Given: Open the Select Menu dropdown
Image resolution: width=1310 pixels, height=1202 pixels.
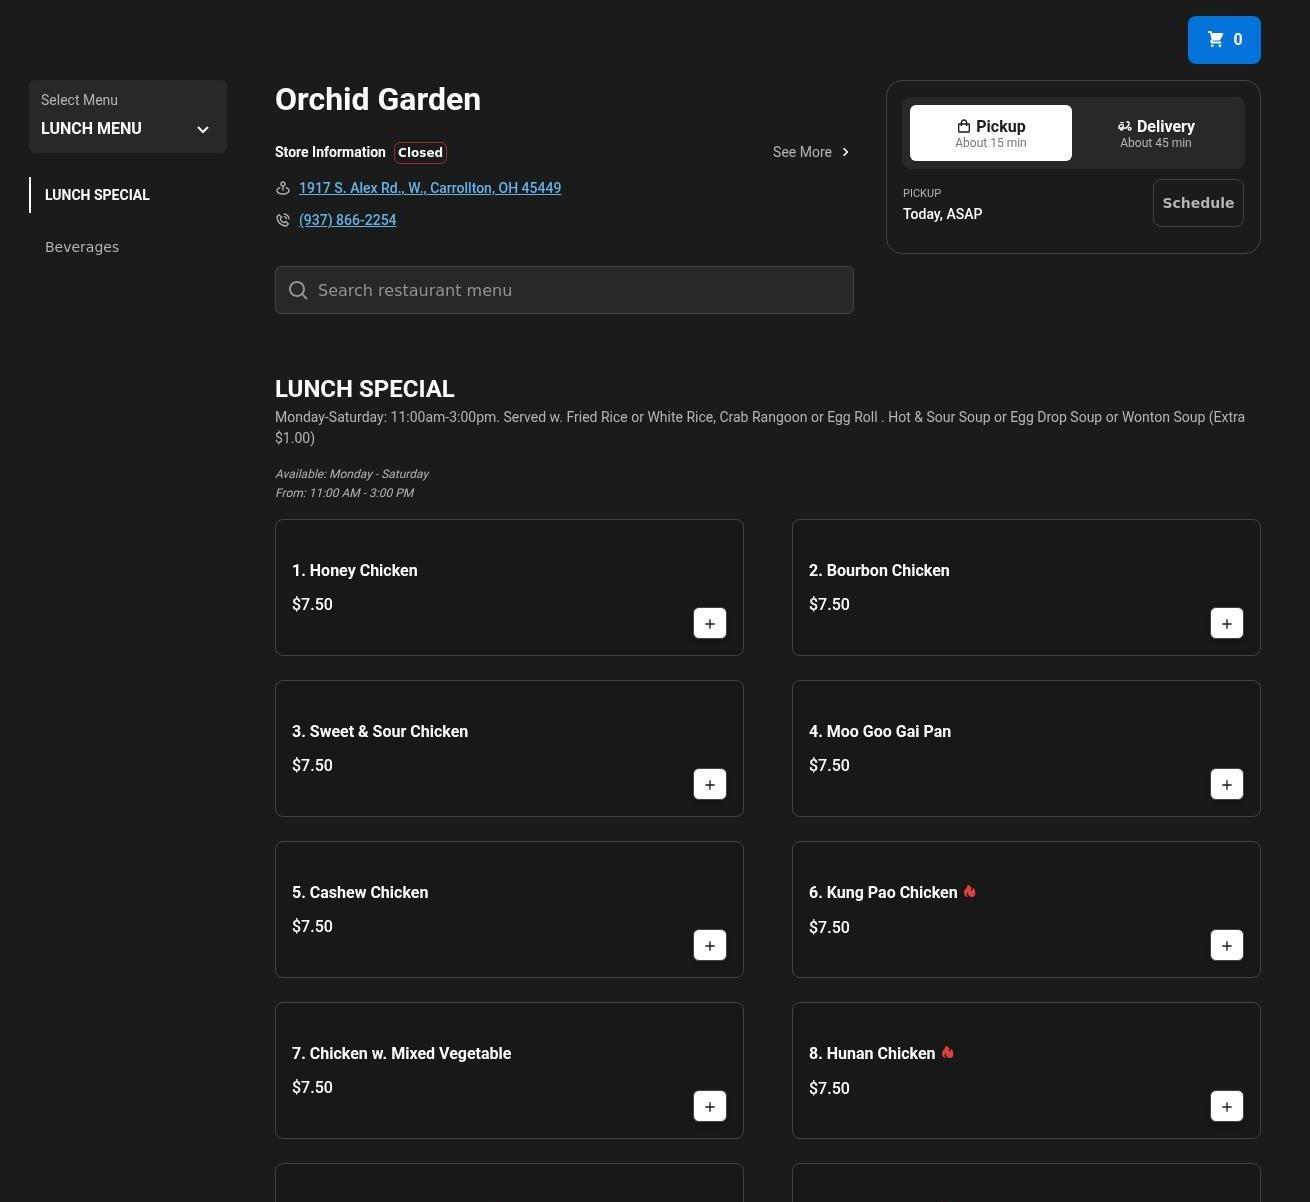Looking at the screenshot, I should point(127,117).
